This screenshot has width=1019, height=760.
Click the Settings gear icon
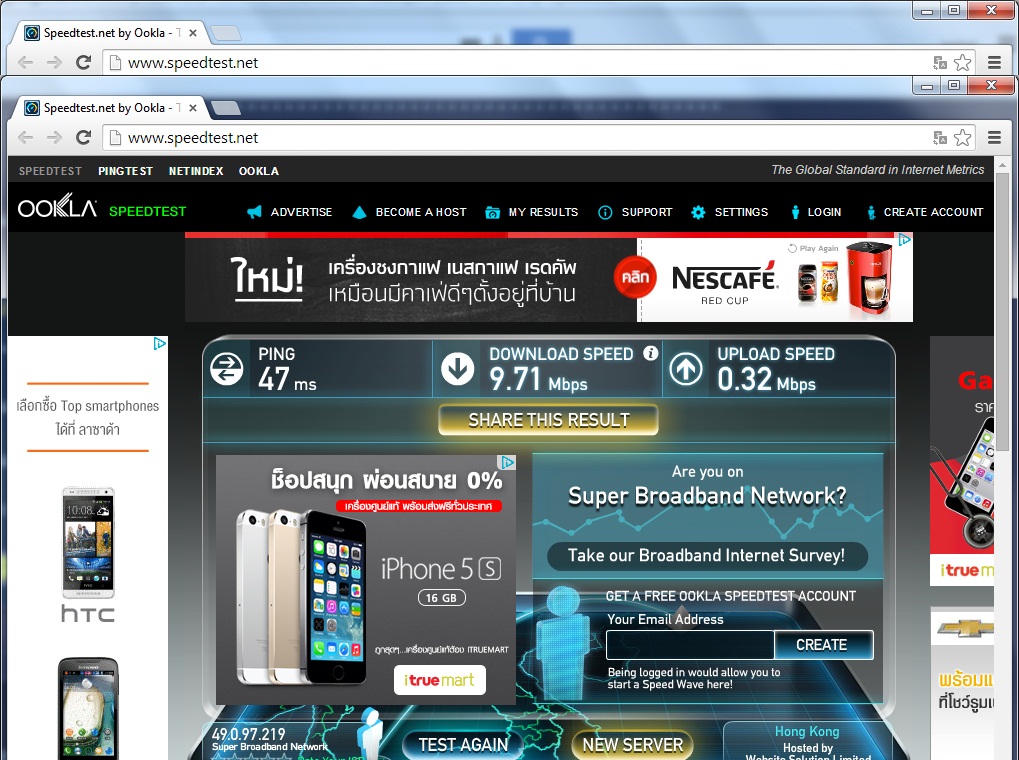[698, 212]
